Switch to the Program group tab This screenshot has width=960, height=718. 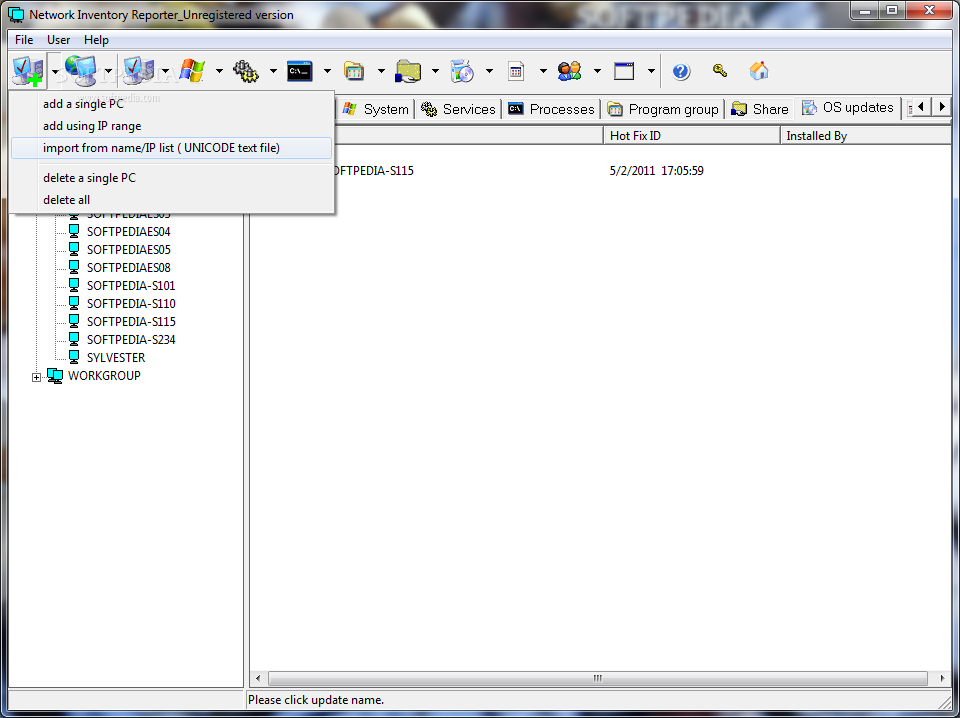point(663,109)
